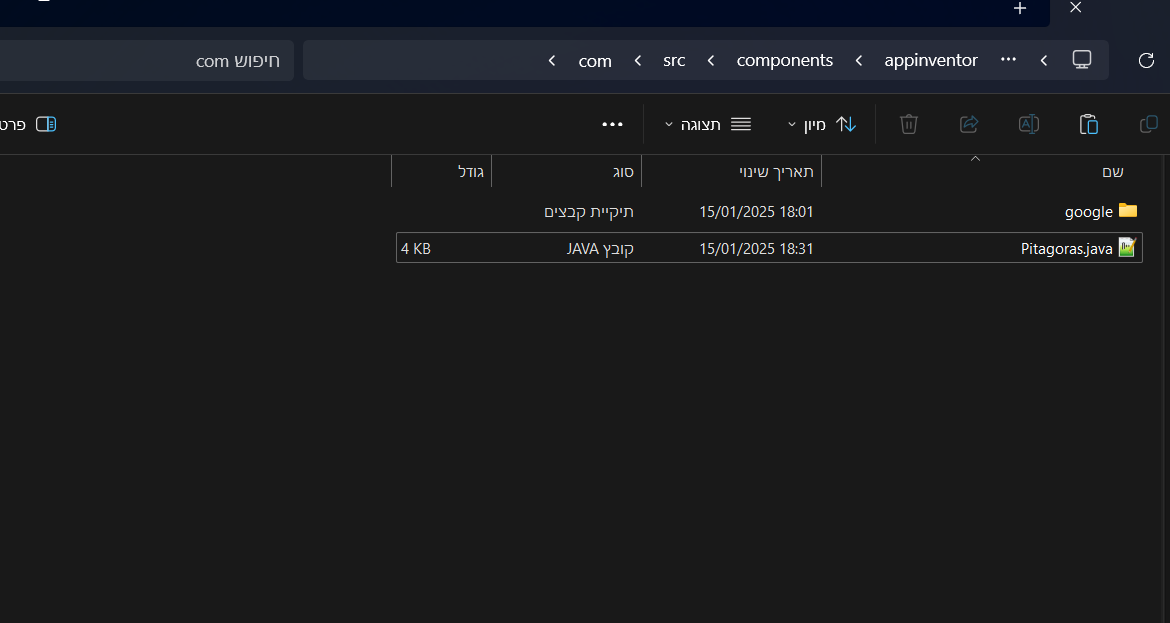Viewport: 1170px width, 623px height.
Task: Go to components in the breadcrumb path
Action: pos(784,61)
